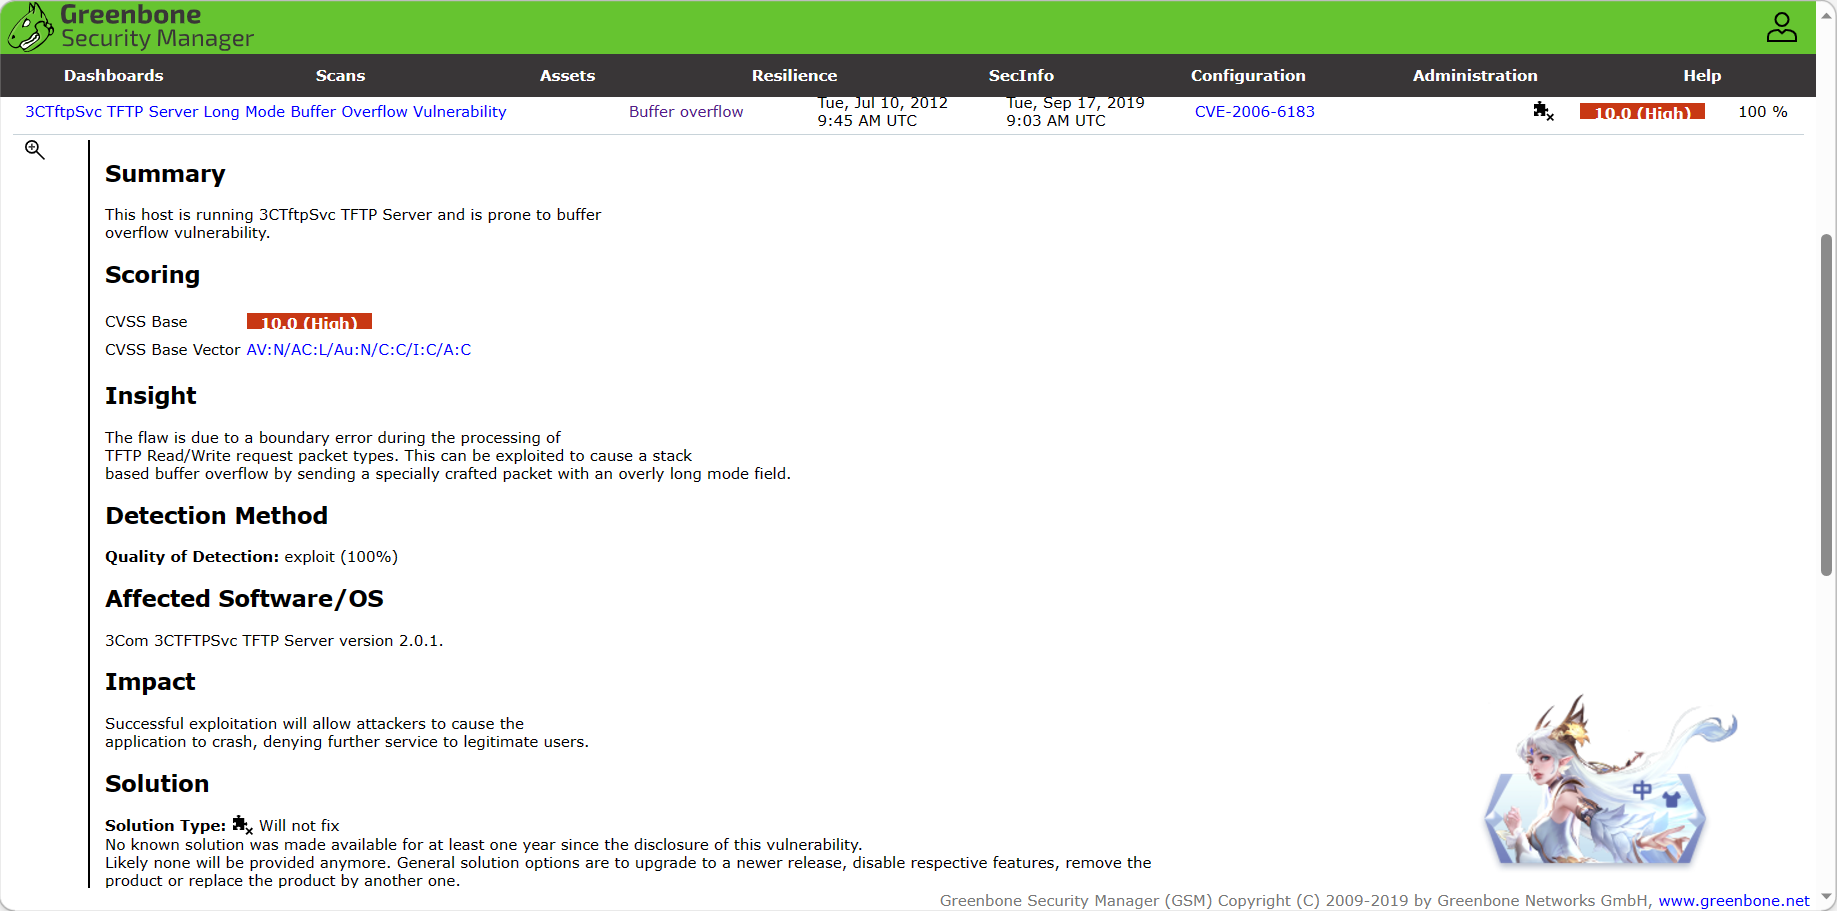The image size is (1837, 911).
Task: Click the 10.0 (High) severity bar in row
Action: tap(1642, 112)
